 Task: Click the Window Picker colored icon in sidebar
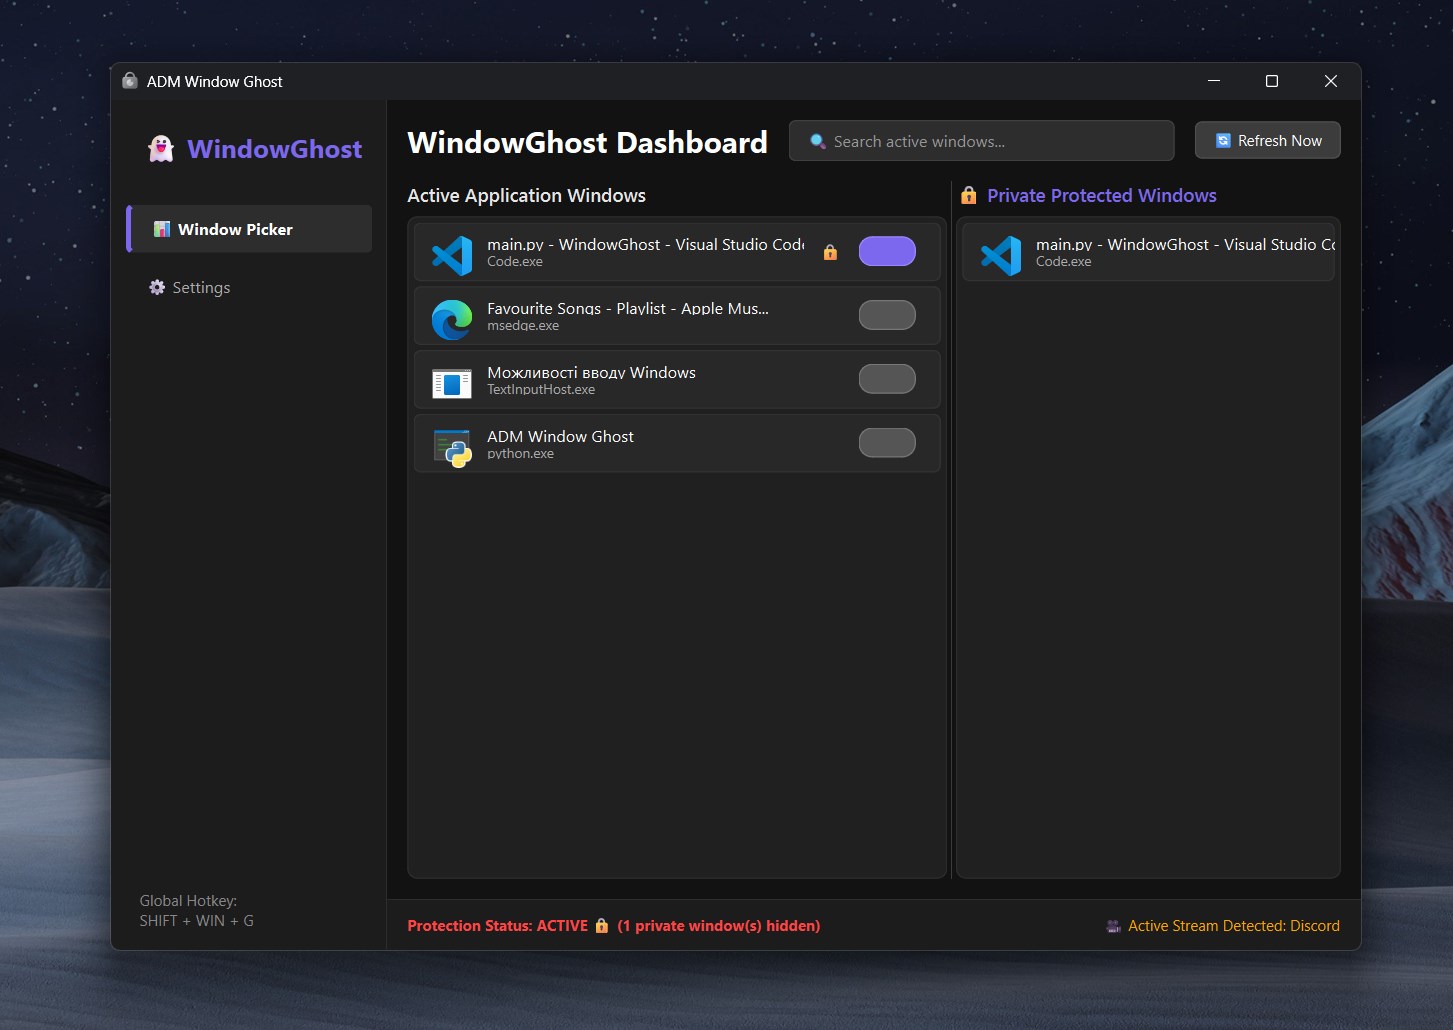pyautogui.click(x=161, y=229)
